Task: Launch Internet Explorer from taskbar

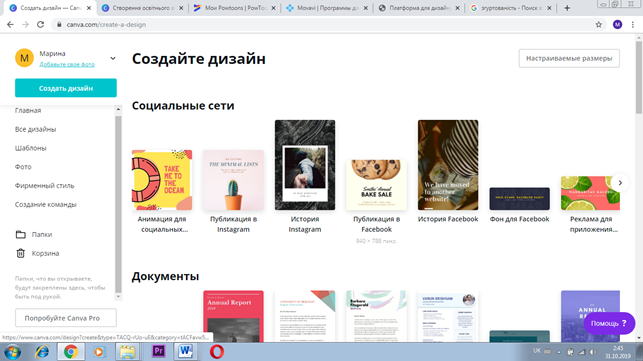Action: click(42, 352)
